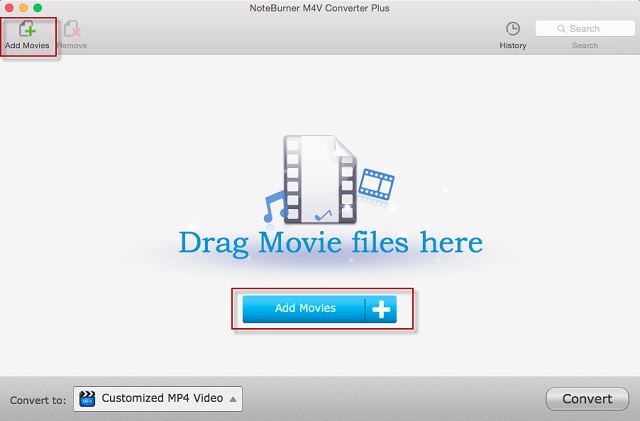The height and width of the screenshot is (421, 640).
Task: Click the Convert button
Action: 587,399
